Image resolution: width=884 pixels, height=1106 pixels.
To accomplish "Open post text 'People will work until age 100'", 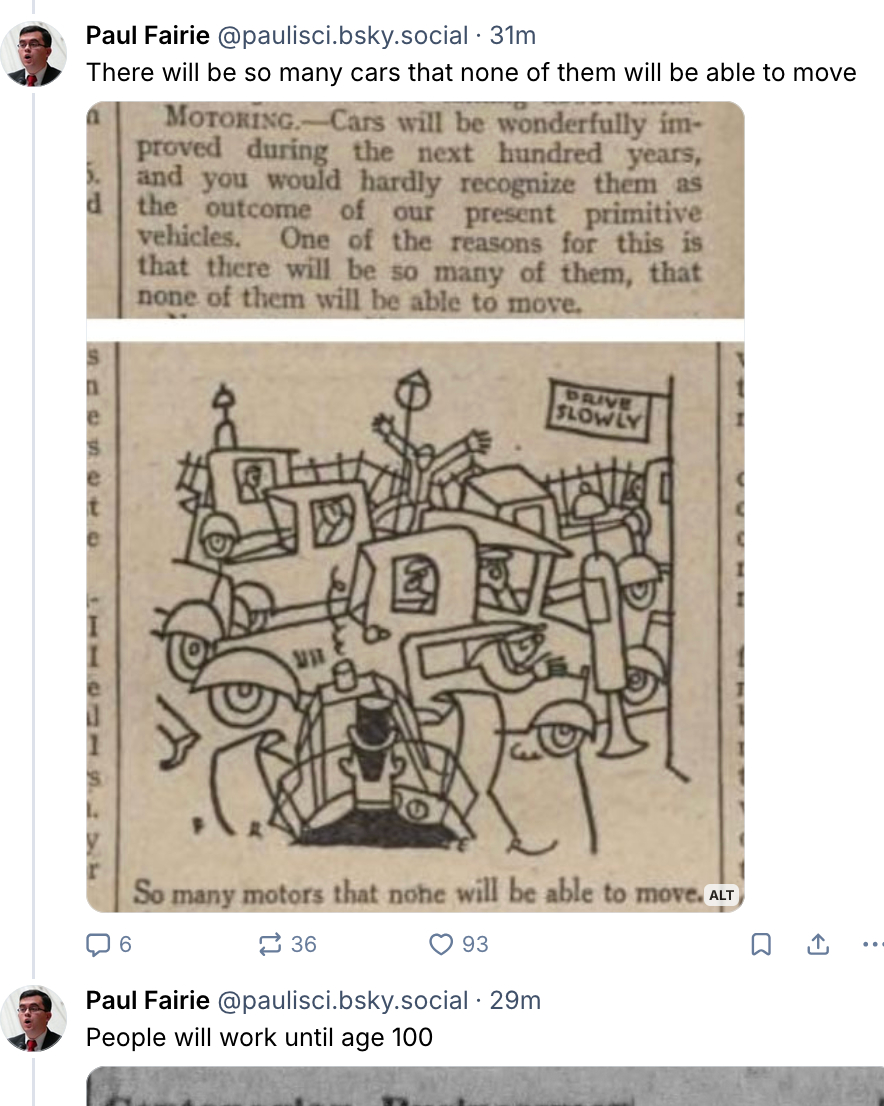I will [x=259, y=1038].
